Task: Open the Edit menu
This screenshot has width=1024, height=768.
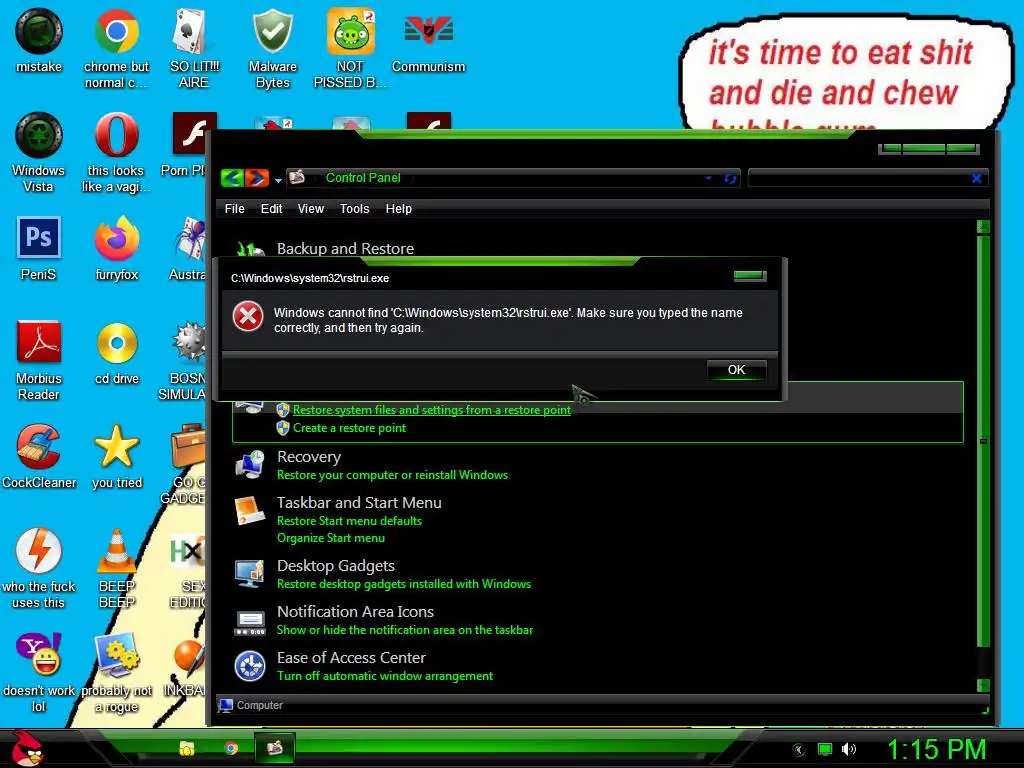Action: coord(271,208)
